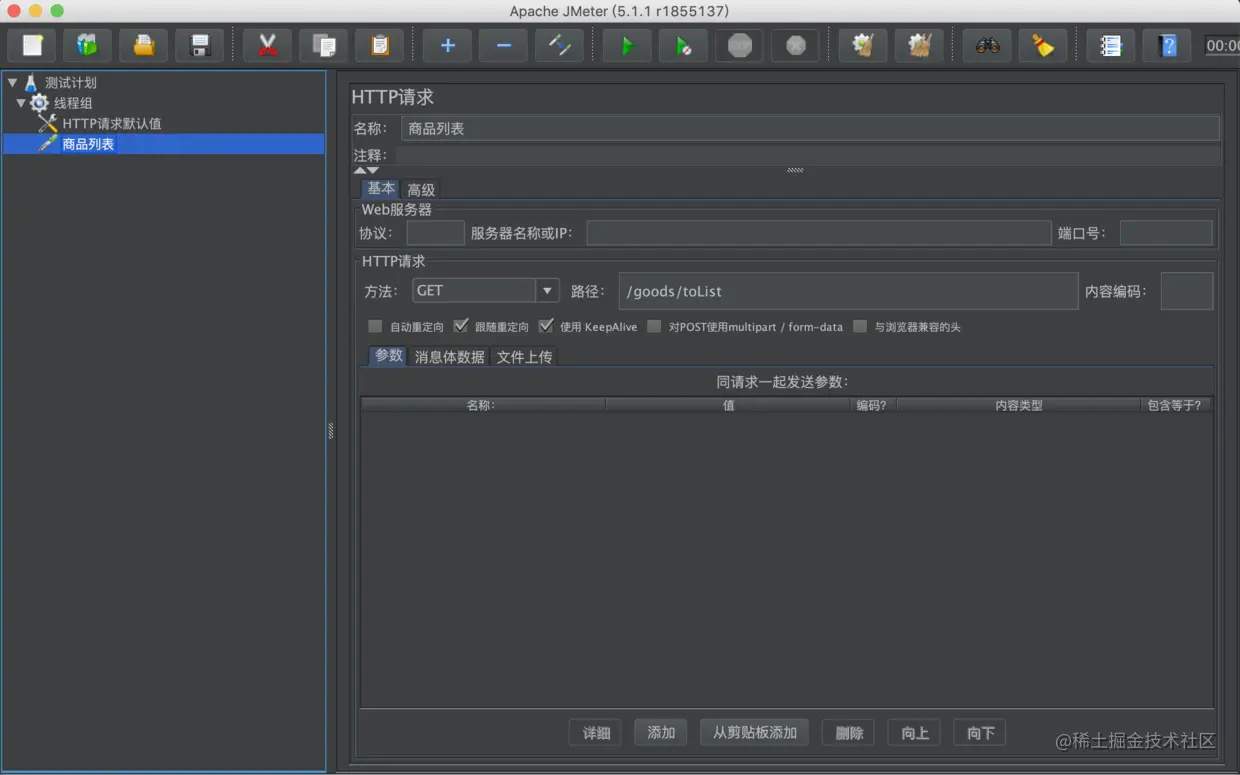The width and height of the screenshot is (1240, 775).
Task: Open the Templates icon in toolbar
Action: click(x=88, y=45)
